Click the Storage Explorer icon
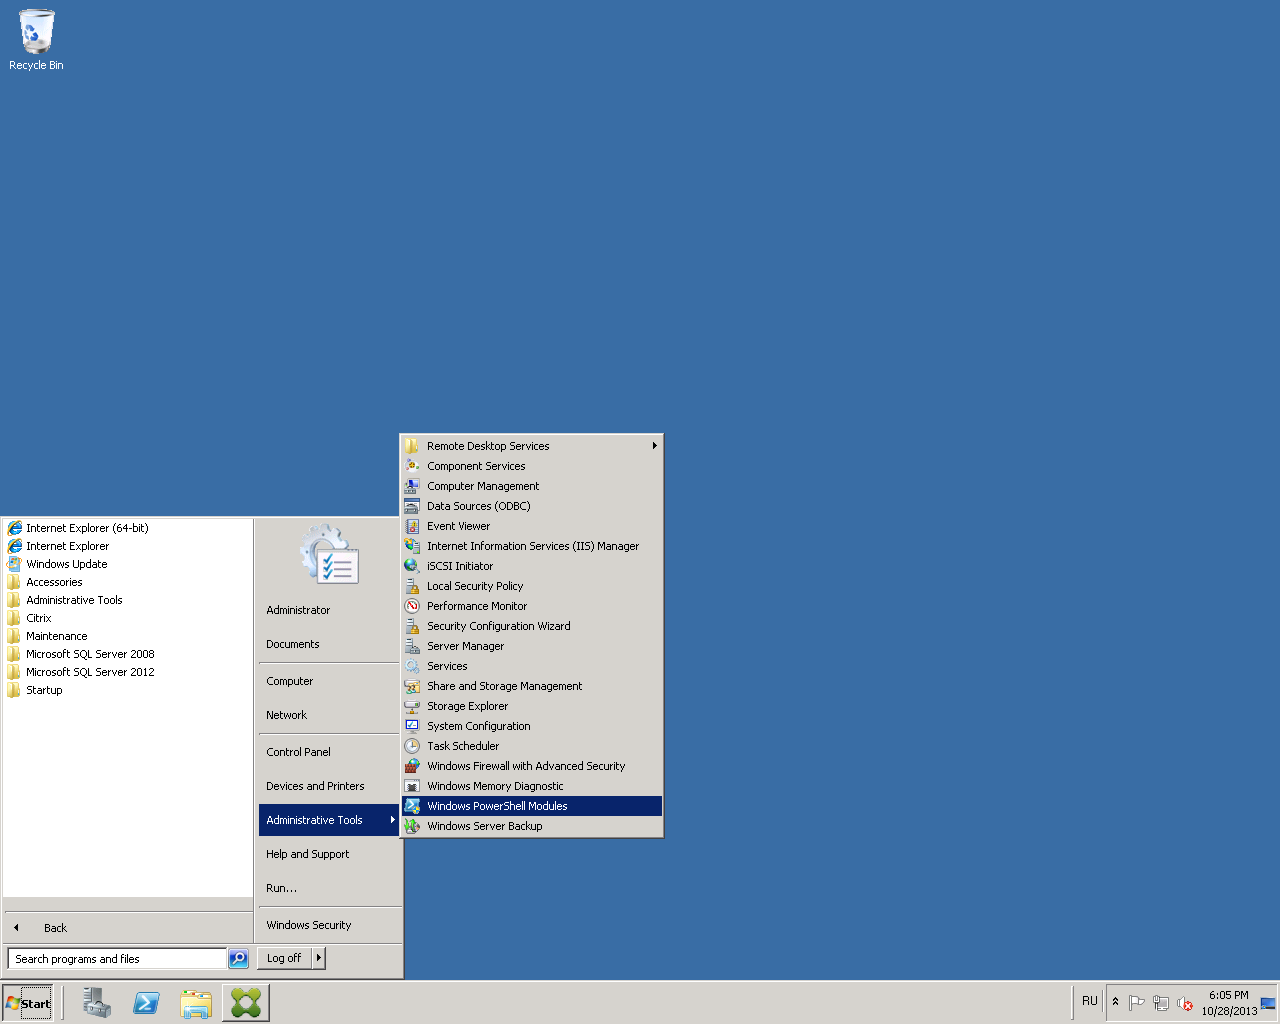The image size is (1280, 1024). 412,706
